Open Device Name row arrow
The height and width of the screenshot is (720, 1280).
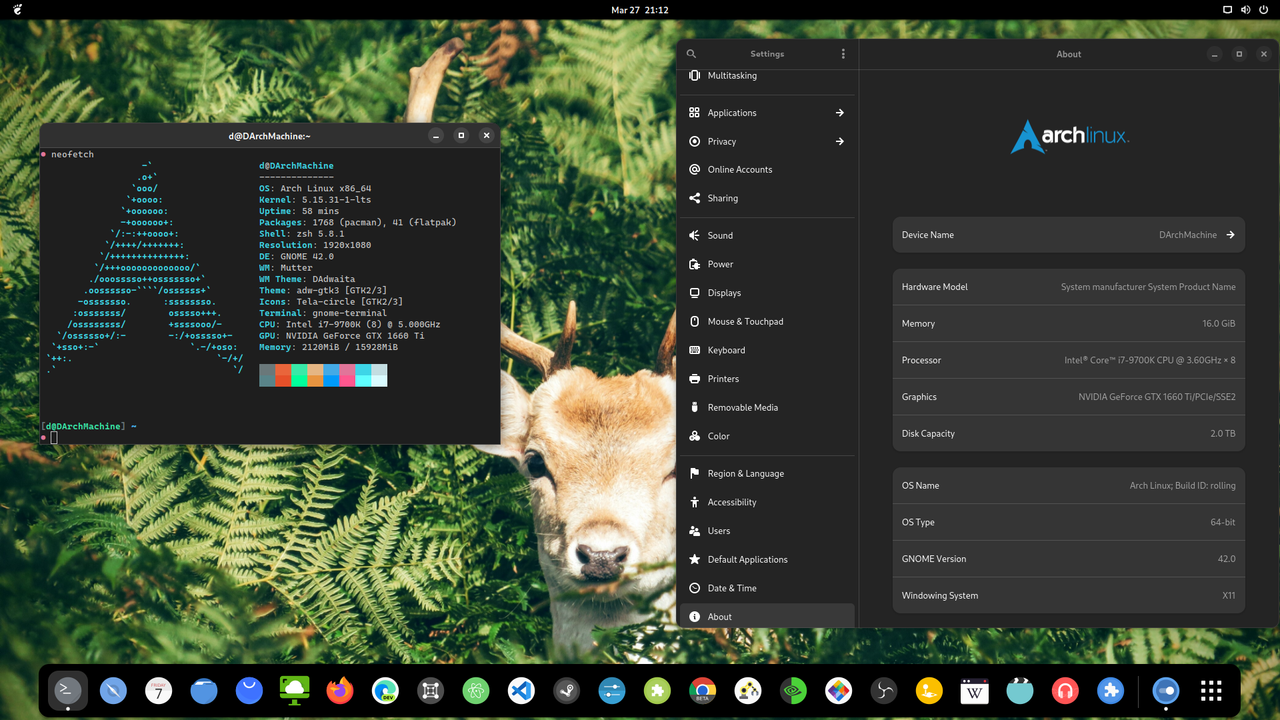point(1230,235)
